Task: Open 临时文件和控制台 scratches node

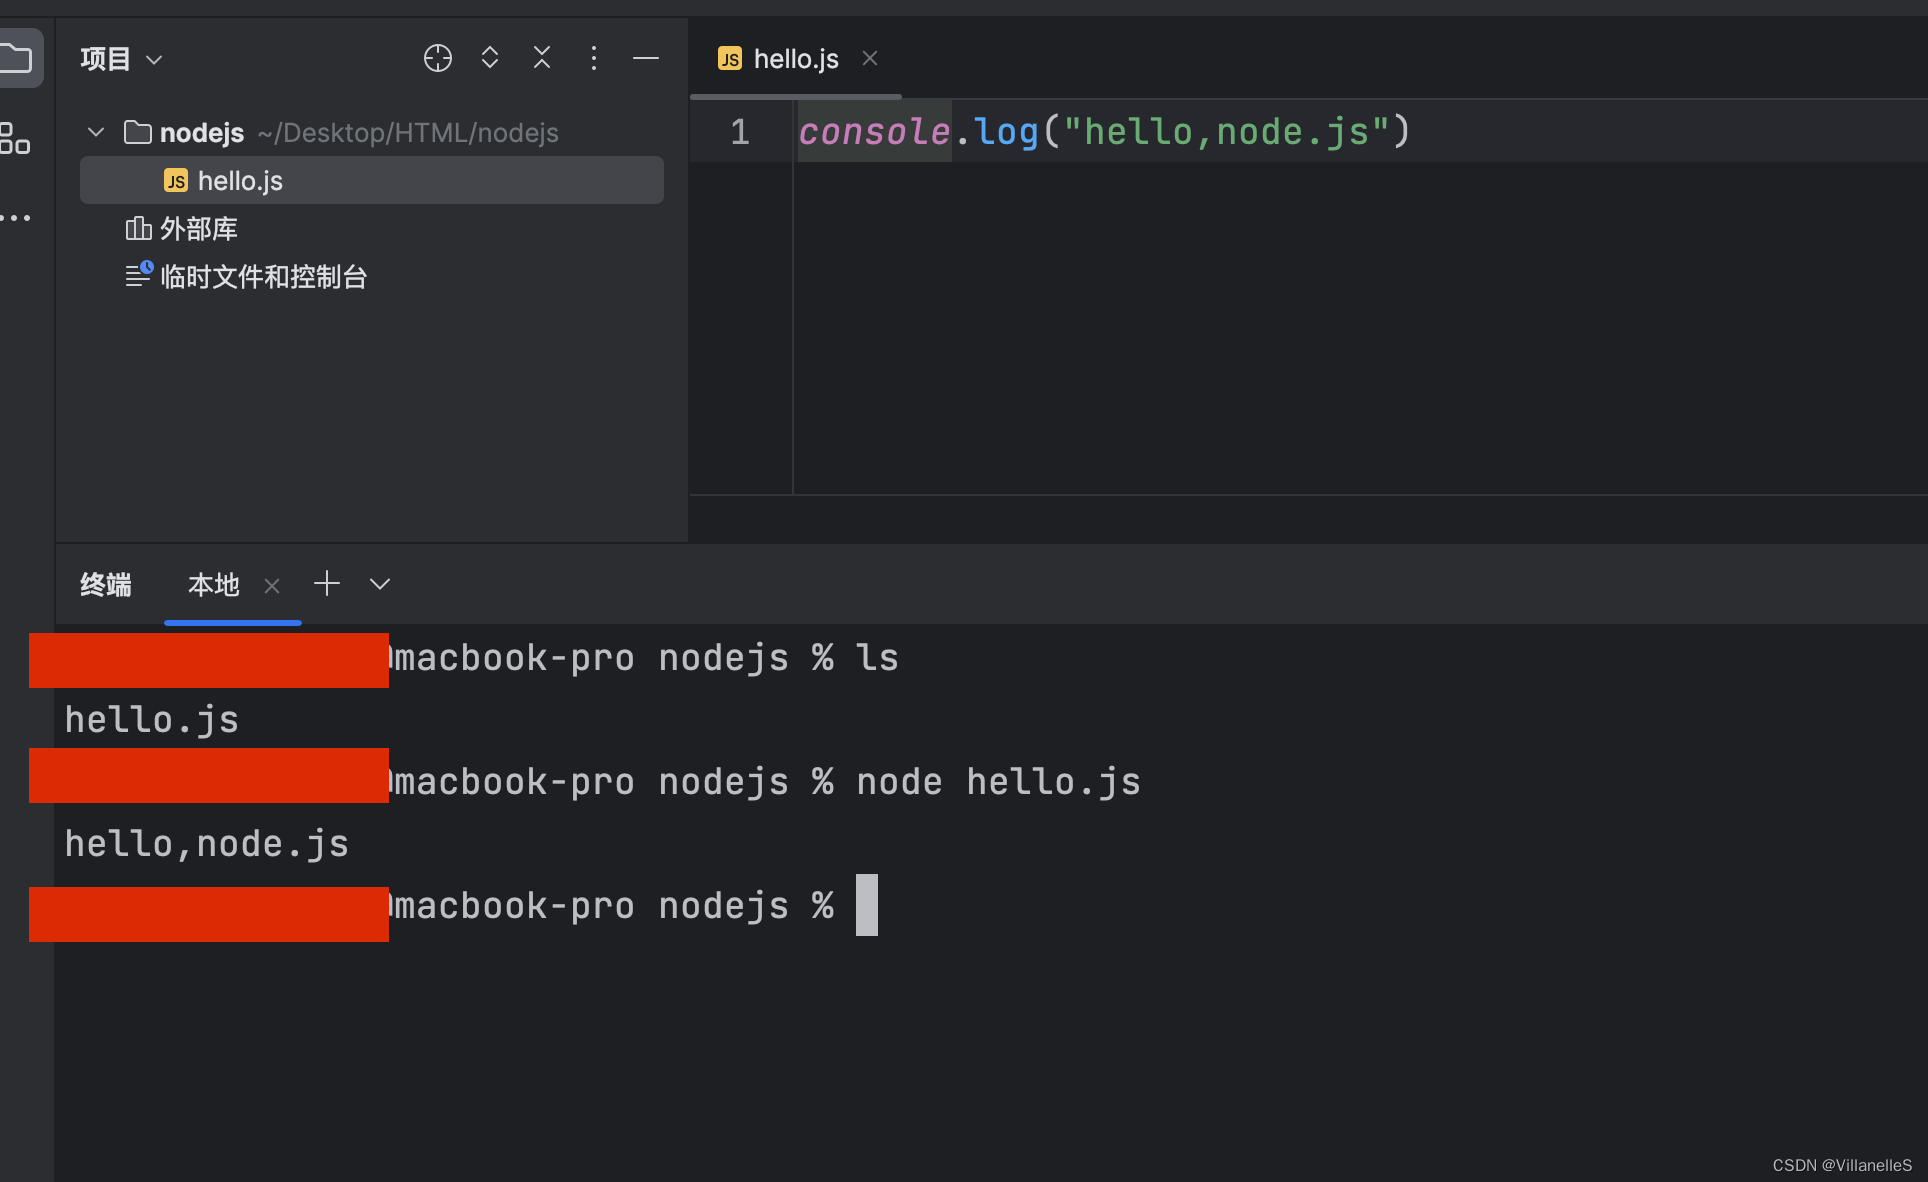Action: 247,277
